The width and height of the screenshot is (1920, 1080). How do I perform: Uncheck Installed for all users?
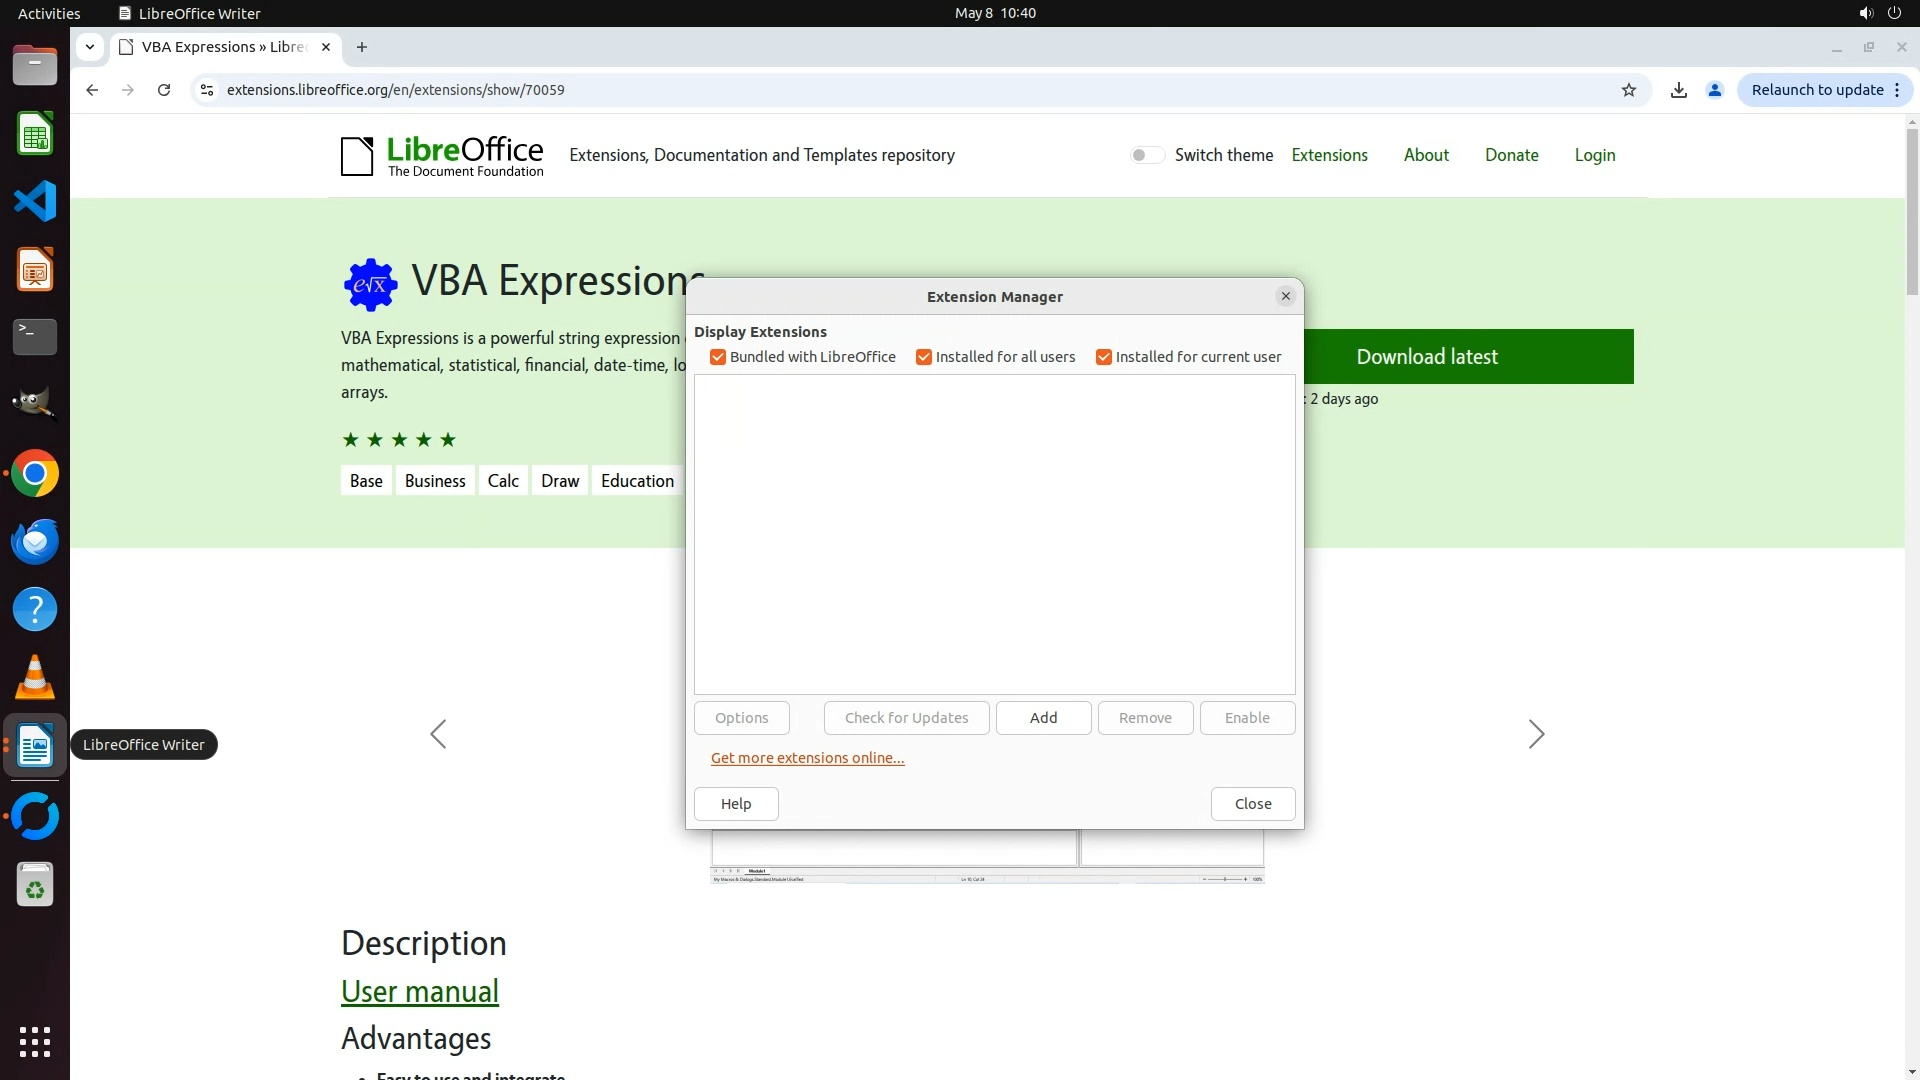point(924,357)
